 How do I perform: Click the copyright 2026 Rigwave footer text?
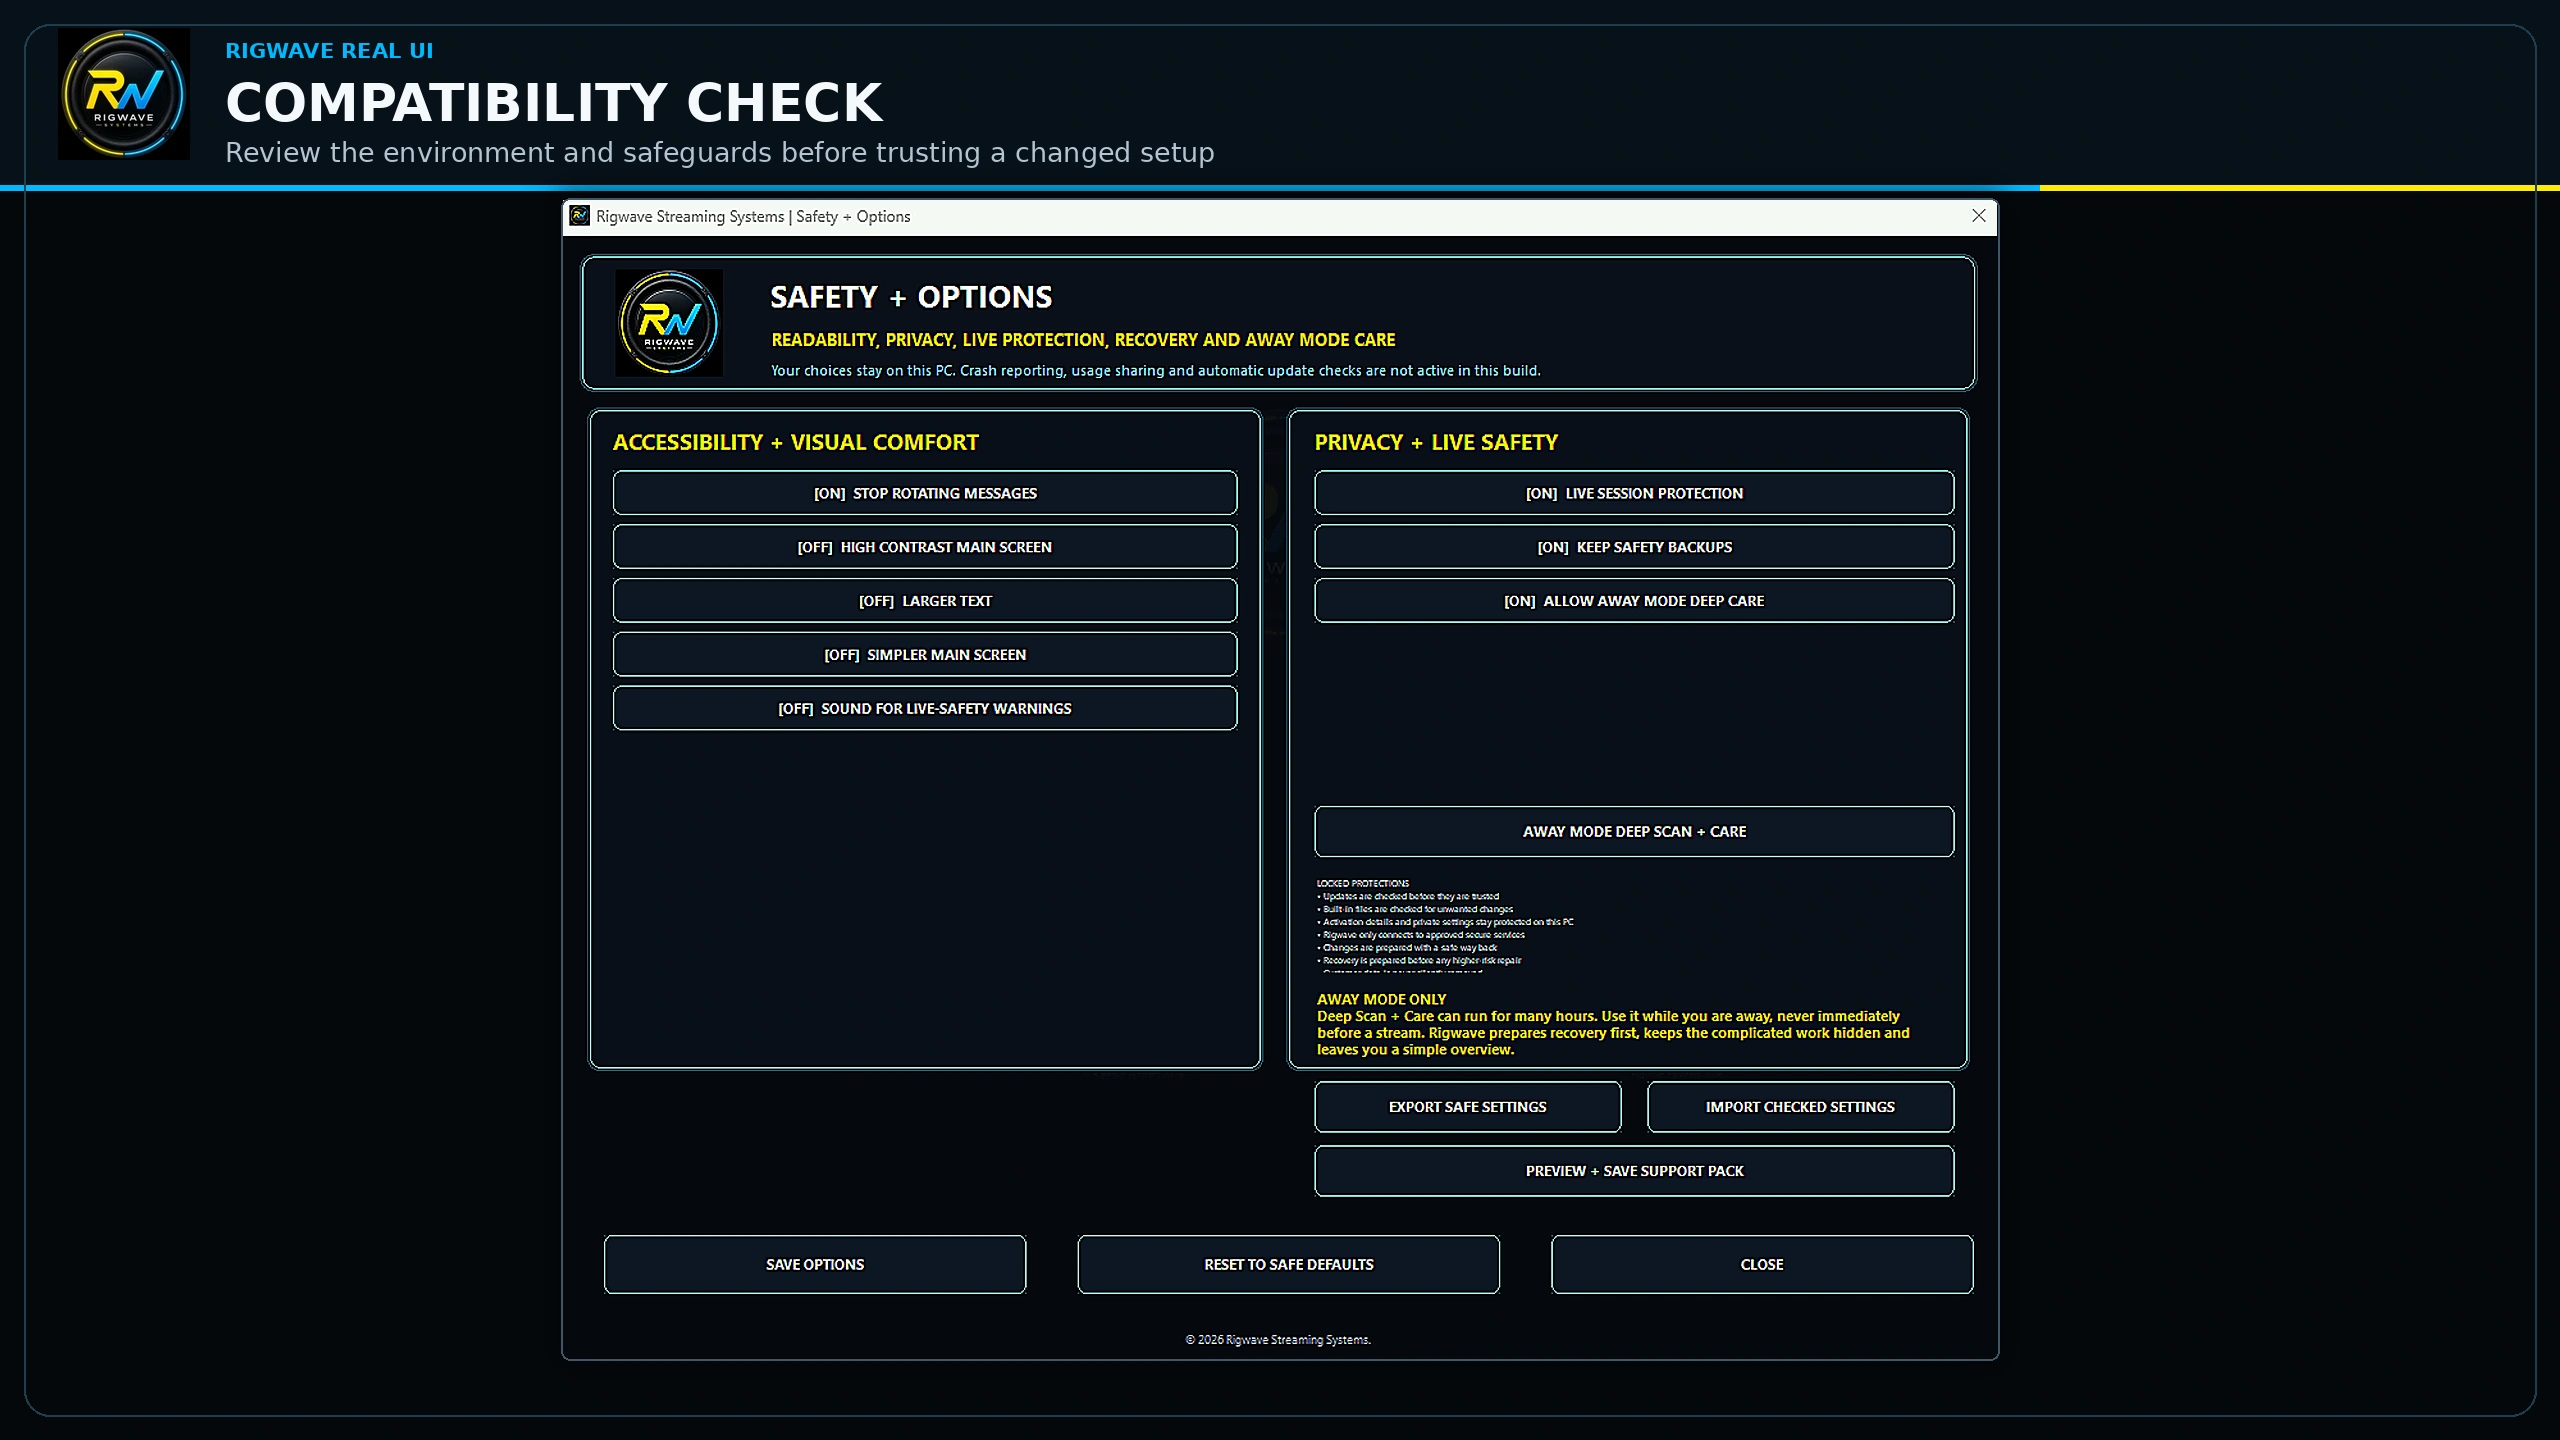(x=1278, y=1340)
